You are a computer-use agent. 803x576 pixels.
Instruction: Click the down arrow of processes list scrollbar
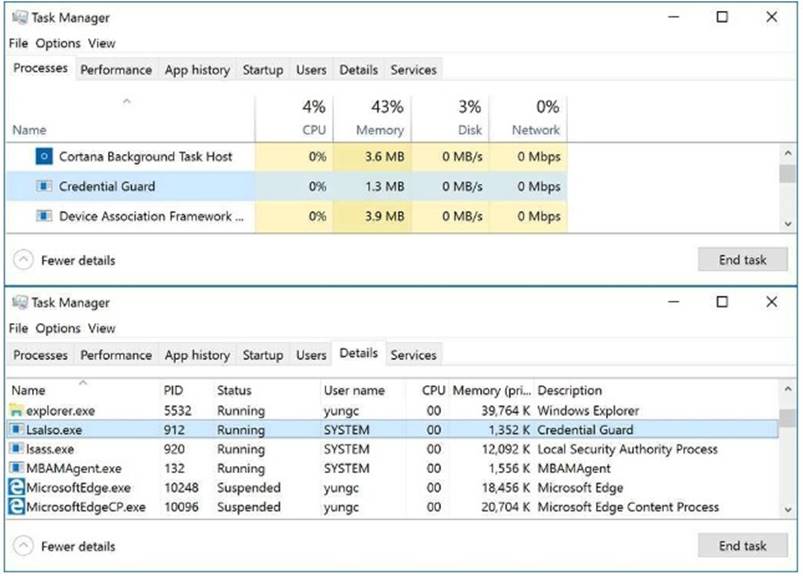pos(788,224)
